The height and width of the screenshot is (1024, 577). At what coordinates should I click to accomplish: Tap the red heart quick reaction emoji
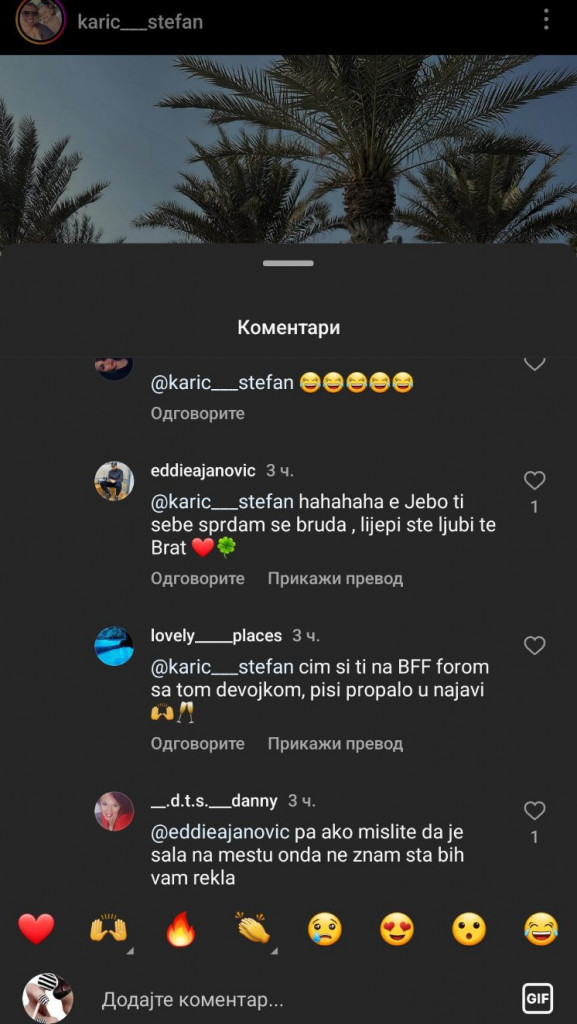click(x=36, y=929)
